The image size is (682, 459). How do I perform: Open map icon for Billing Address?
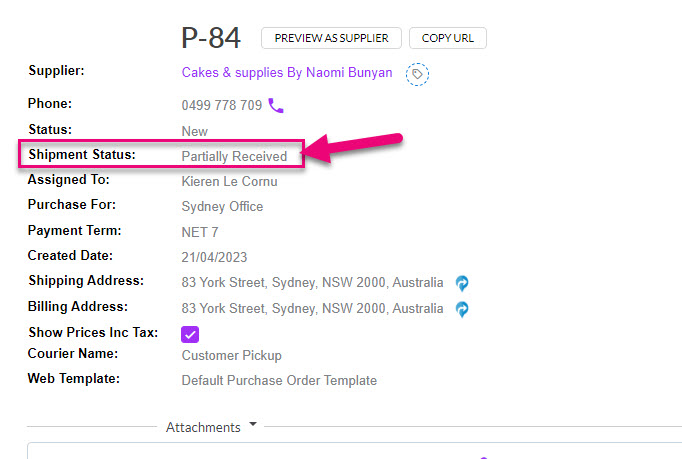[x=462, y=309]
